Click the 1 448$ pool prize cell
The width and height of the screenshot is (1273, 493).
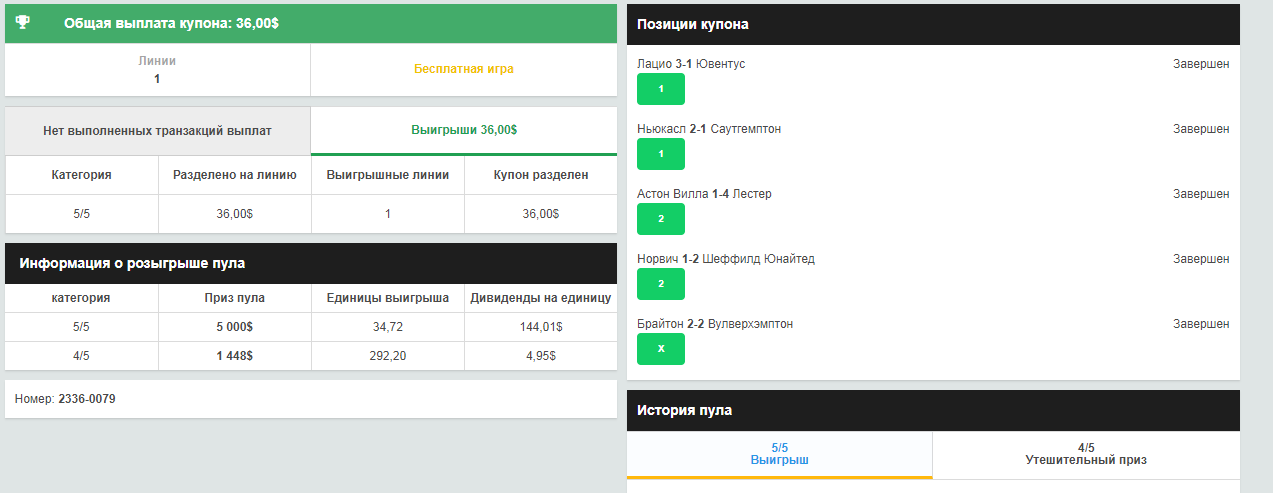[235, 356]
